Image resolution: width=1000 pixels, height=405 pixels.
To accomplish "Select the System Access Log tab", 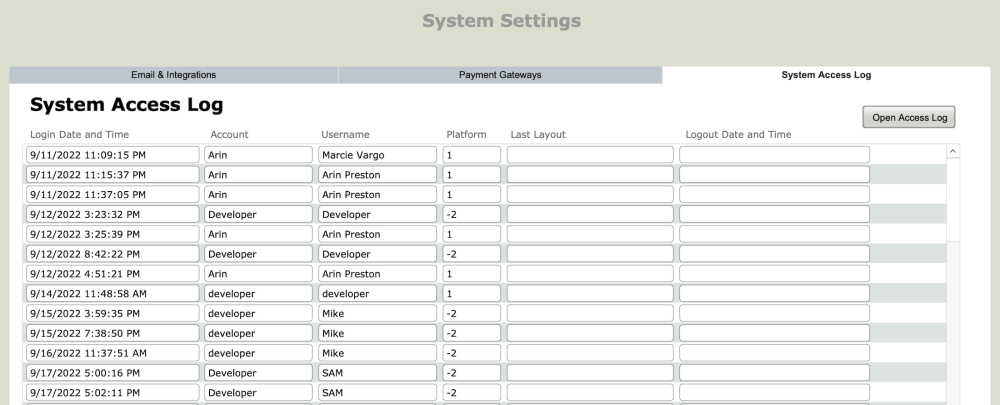I will click(x=826, y=75).
